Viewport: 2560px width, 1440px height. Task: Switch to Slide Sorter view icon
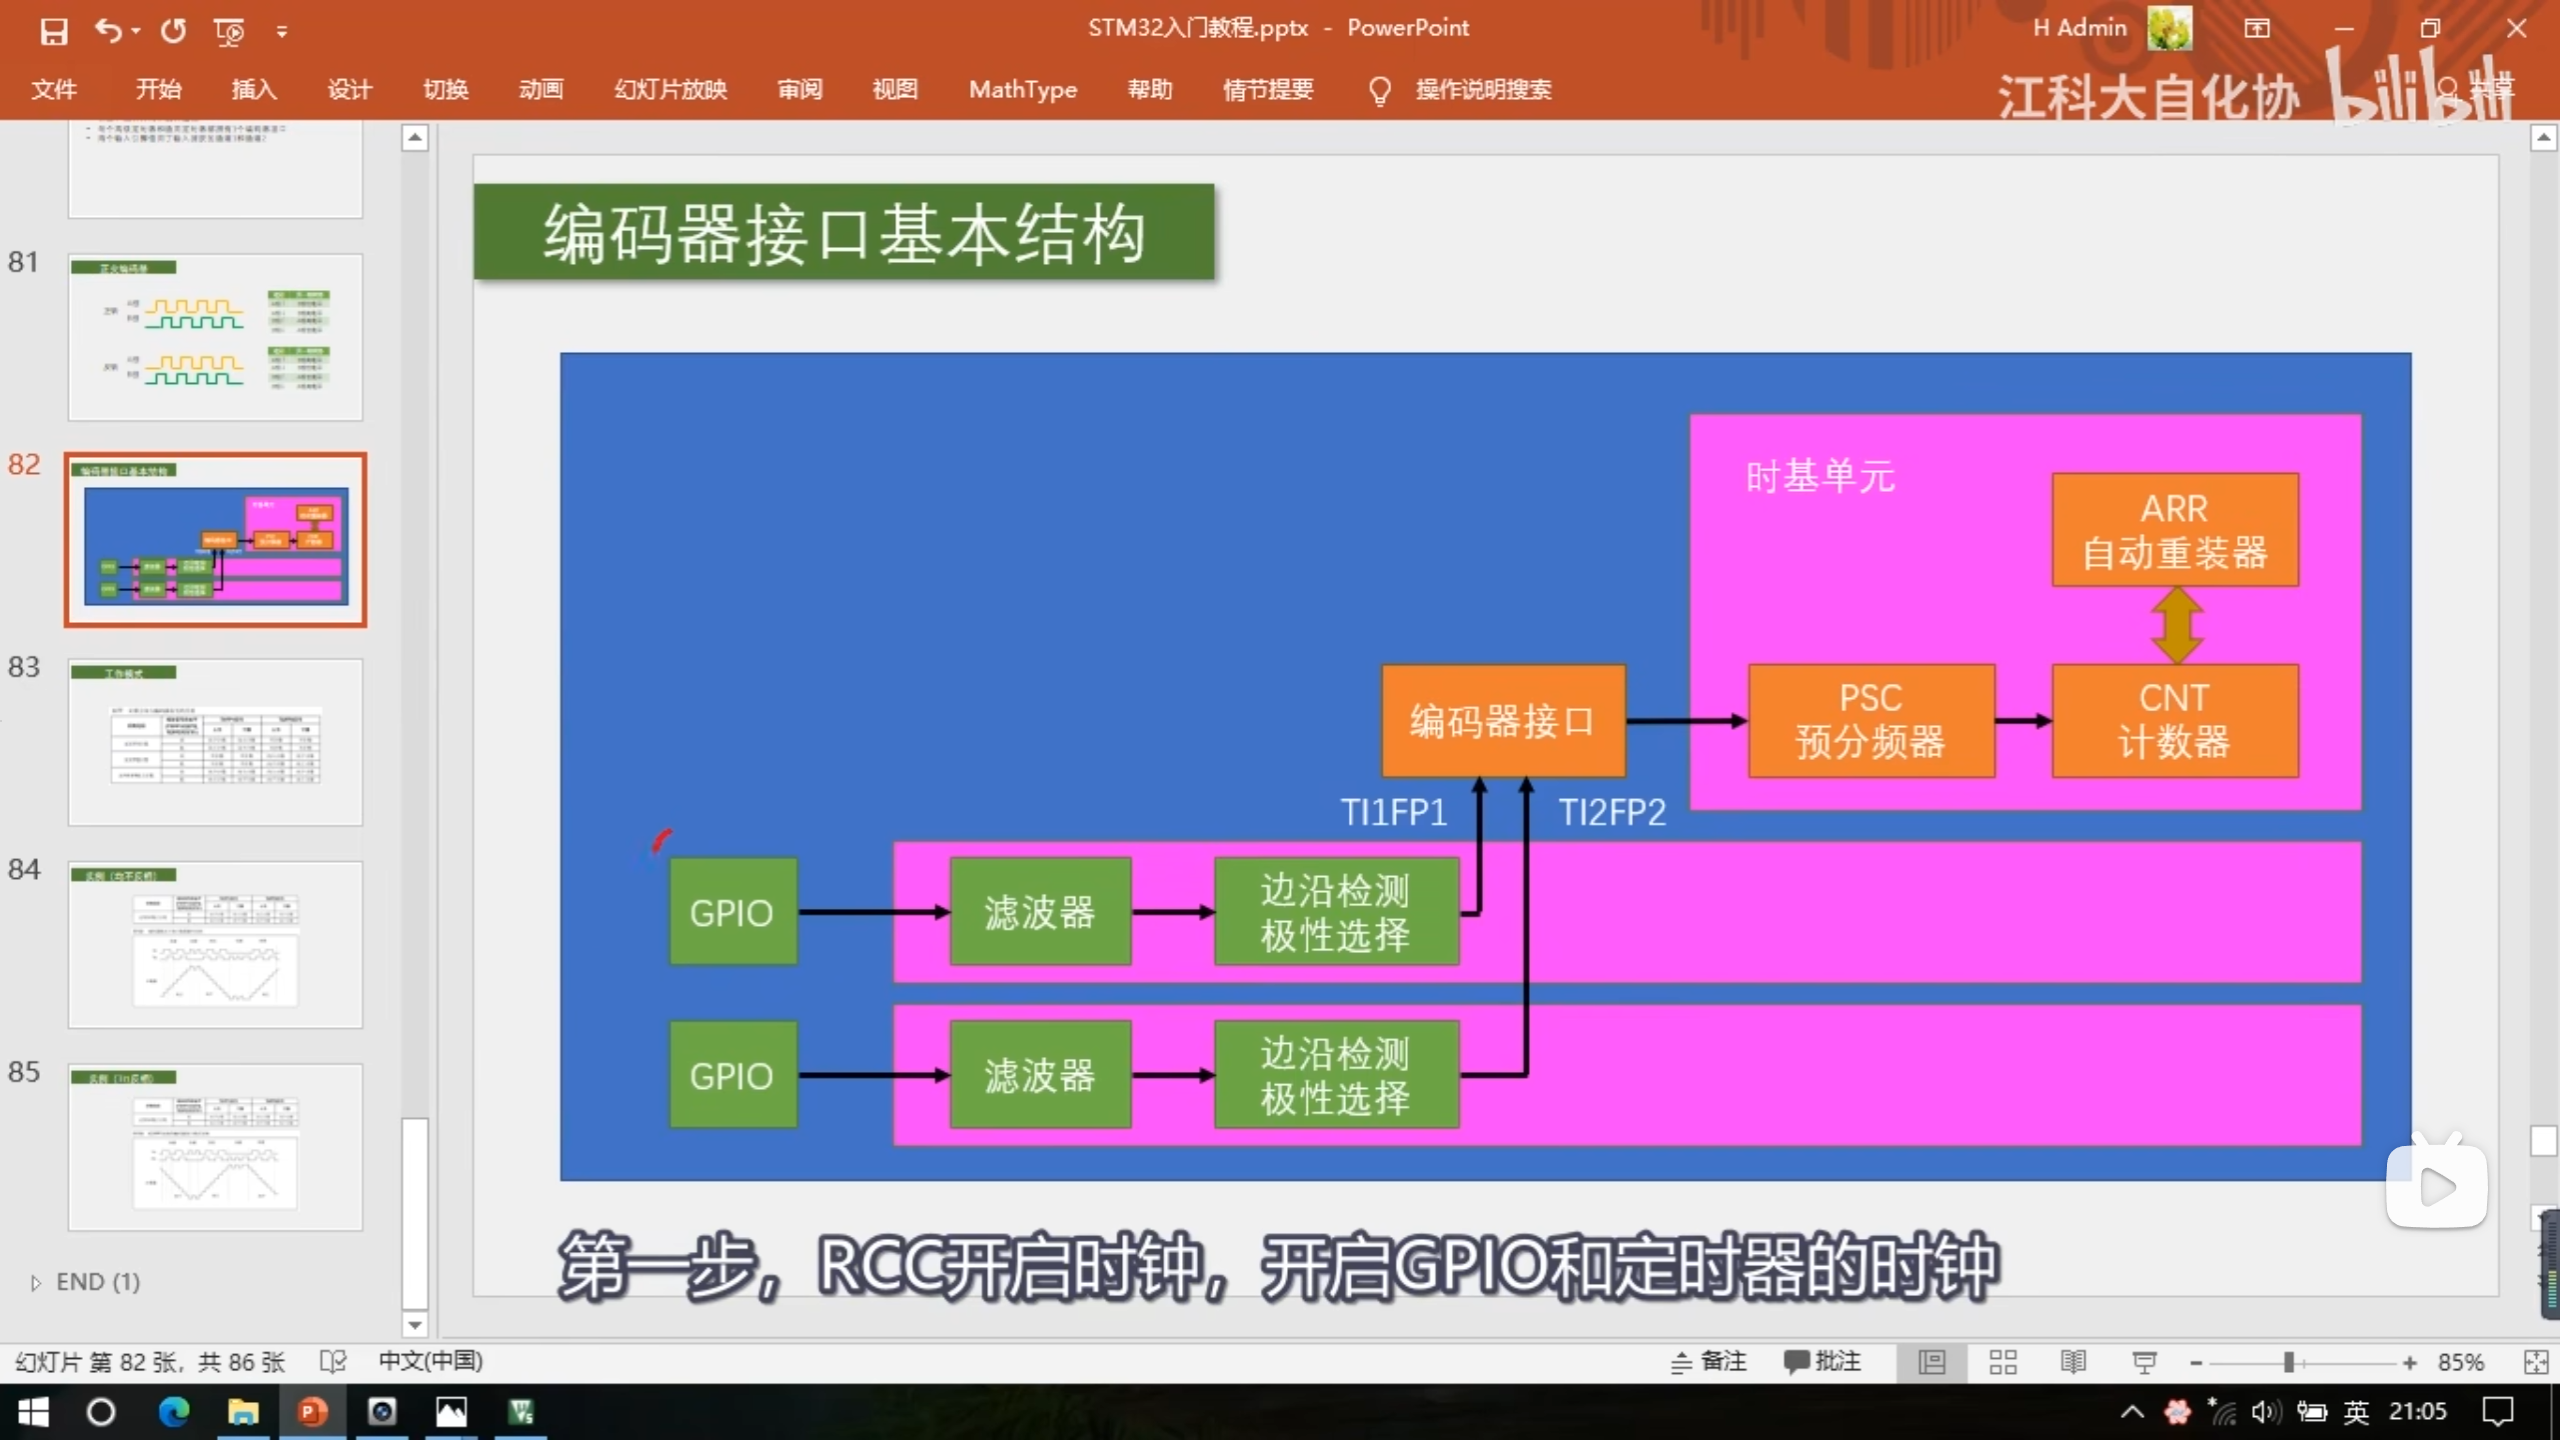2002,1362
